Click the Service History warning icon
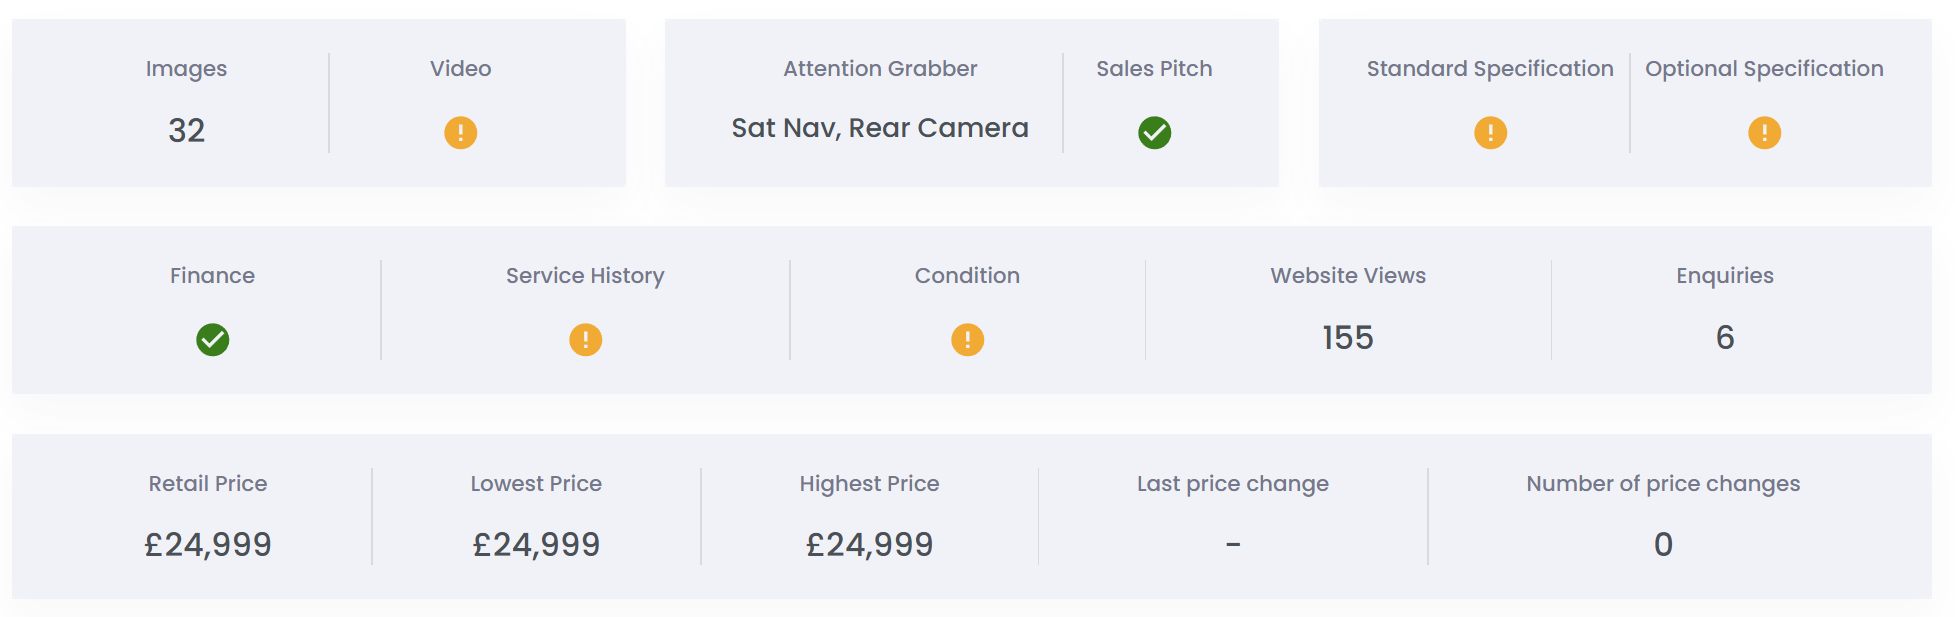The image size is (1955, 617). tap(585, 340)
